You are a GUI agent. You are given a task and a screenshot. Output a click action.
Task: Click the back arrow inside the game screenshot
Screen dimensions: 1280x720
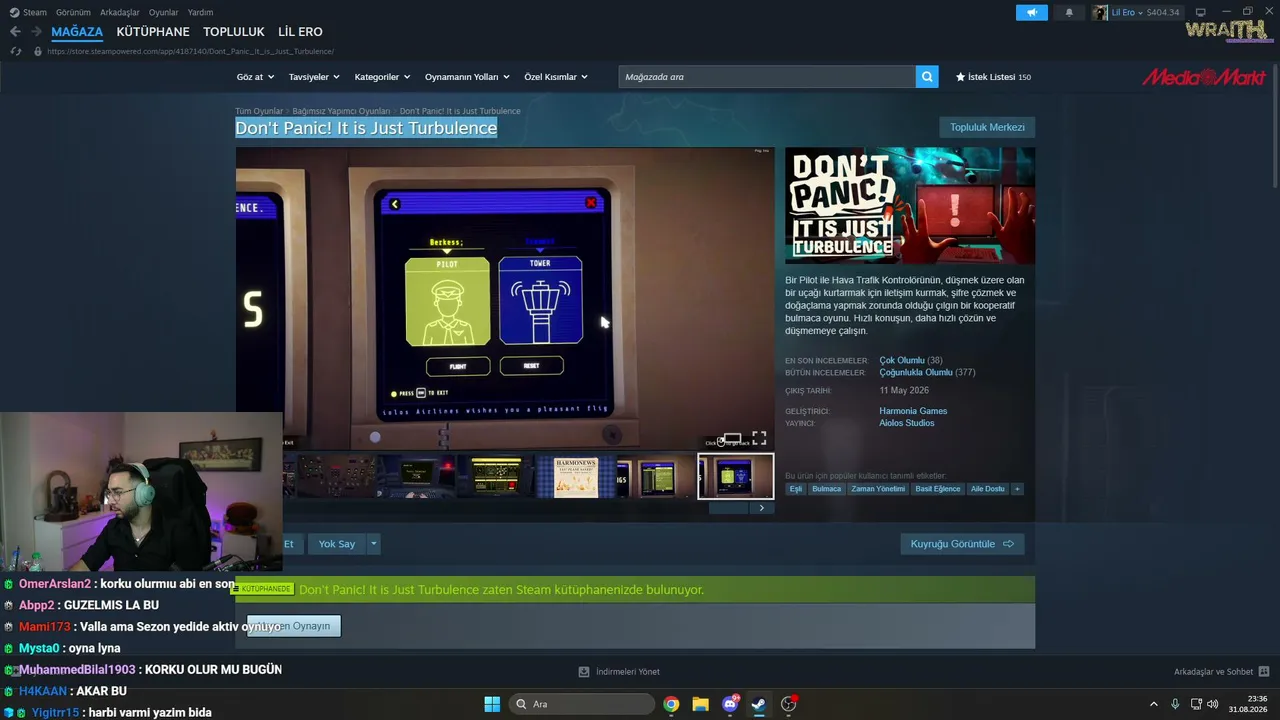pos(395,204)
